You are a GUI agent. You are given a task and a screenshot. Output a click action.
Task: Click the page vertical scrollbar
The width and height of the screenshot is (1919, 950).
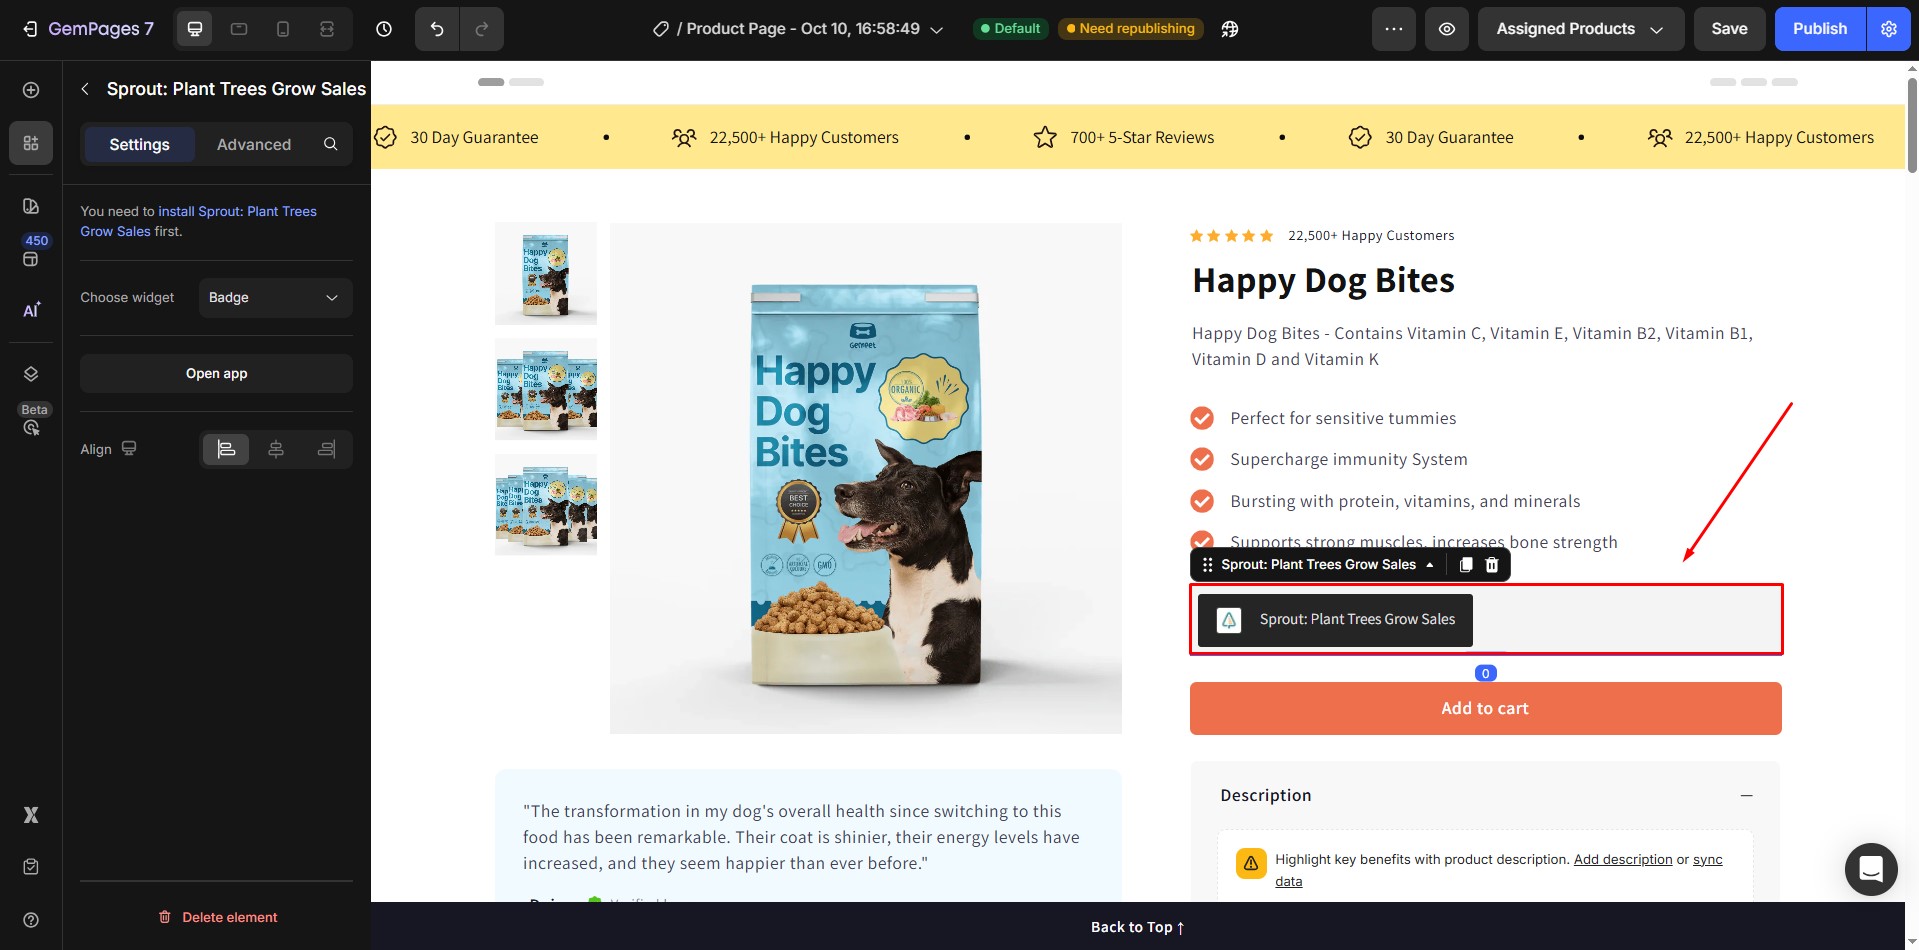tap(1912, 125)
